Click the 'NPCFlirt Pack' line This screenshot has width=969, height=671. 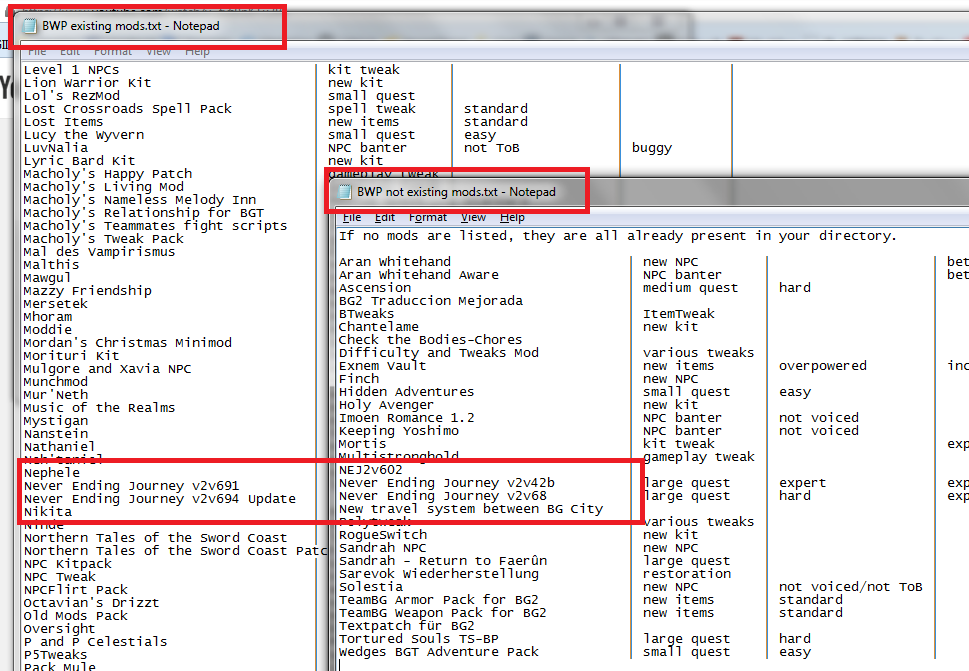(x=75, y=589)
